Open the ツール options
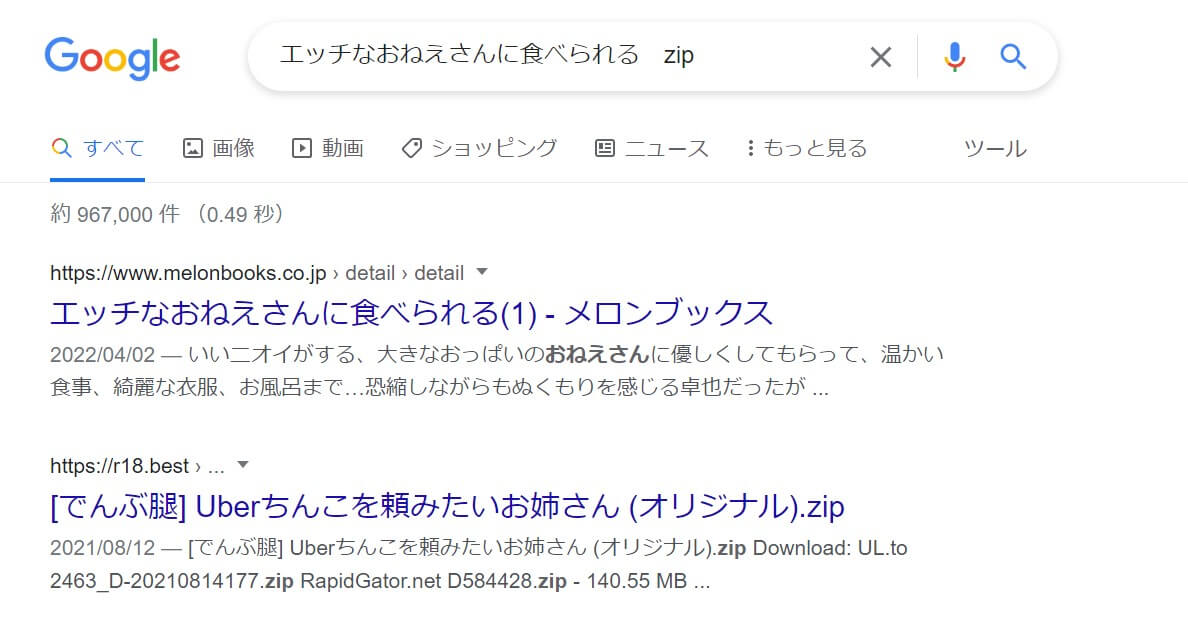The width and height of the screenshot is (1188, 630). click(995, 148)
